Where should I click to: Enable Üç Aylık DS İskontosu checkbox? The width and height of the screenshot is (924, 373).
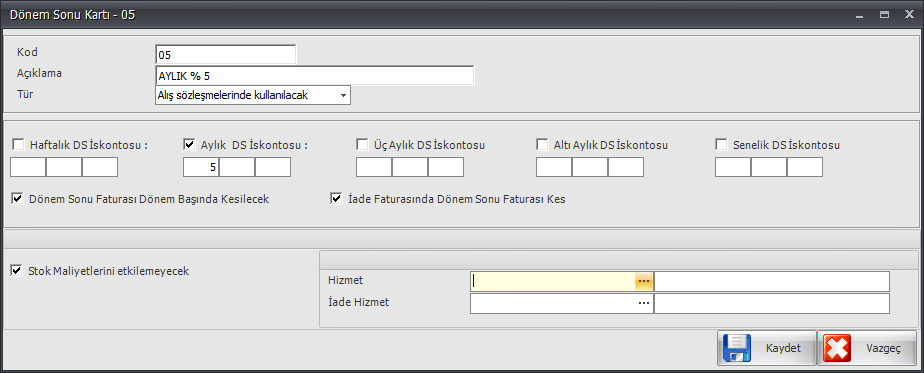[362, 144]
